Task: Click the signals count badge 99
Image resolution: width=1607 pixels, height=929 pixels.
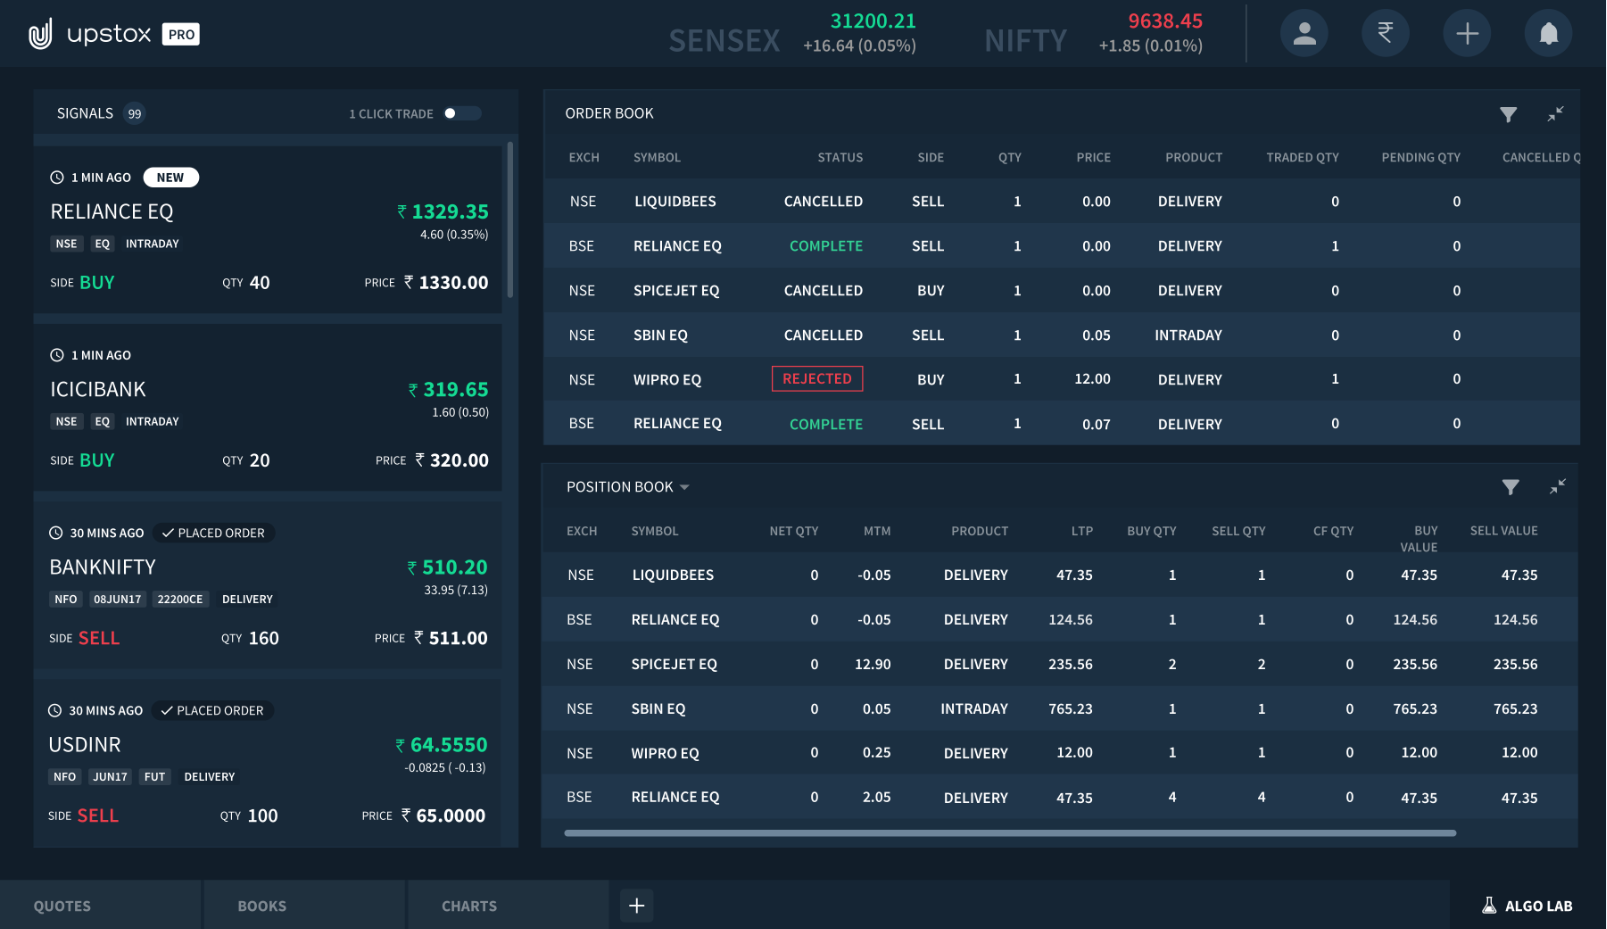Action: [134, 114]
